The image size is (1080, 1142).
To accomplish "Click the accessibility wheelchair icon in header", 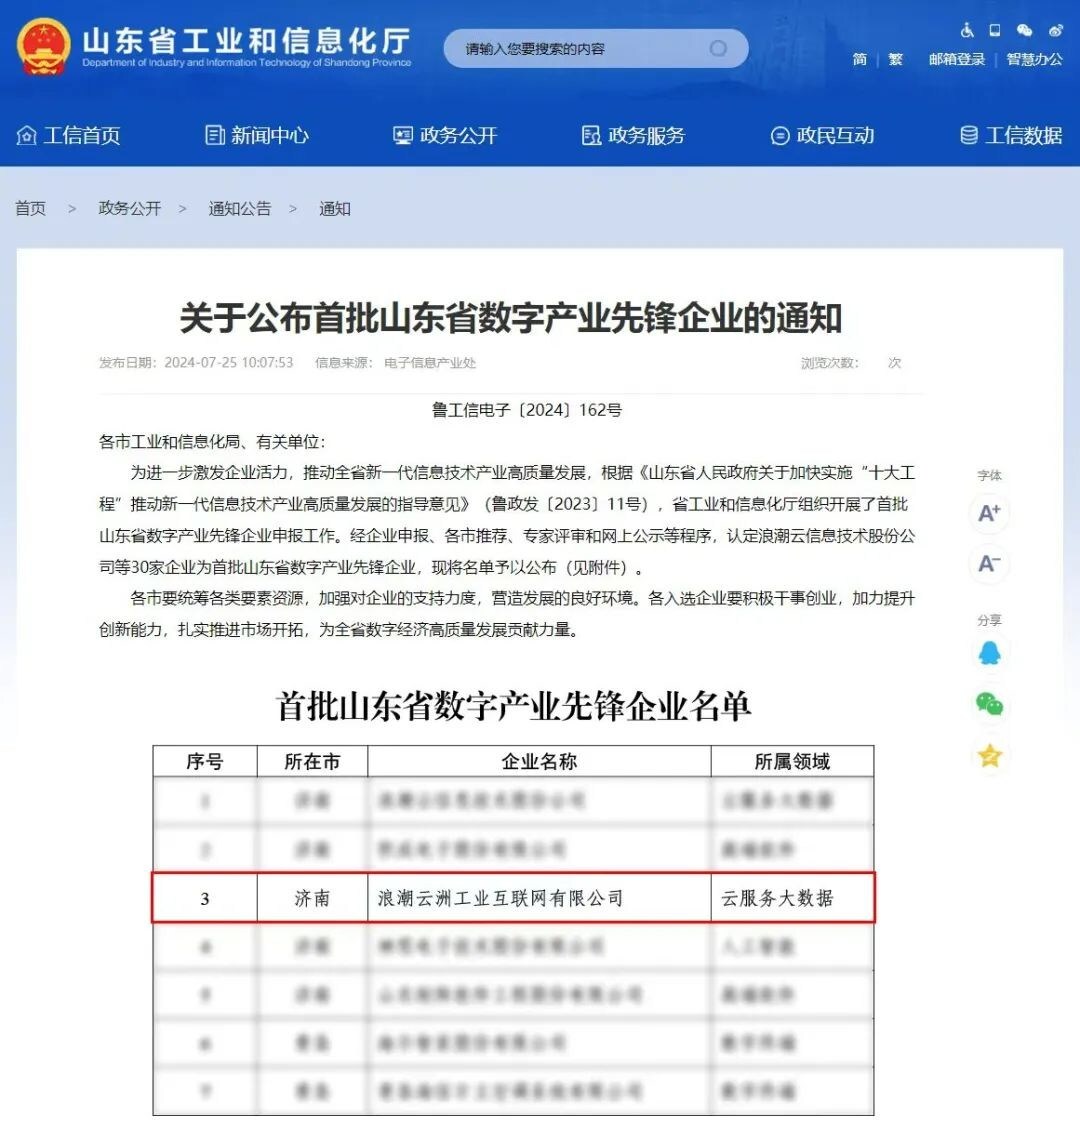I will point(967,31).
